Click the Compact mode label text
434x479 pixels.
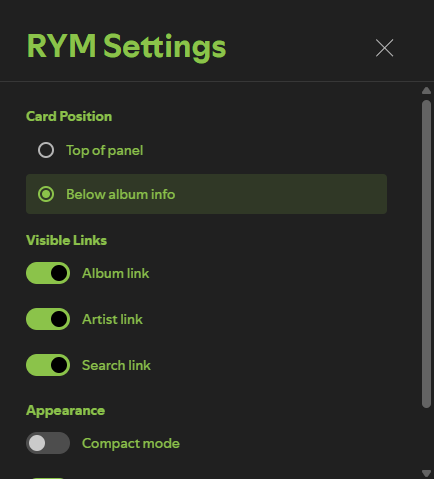[x=131, y=444]
